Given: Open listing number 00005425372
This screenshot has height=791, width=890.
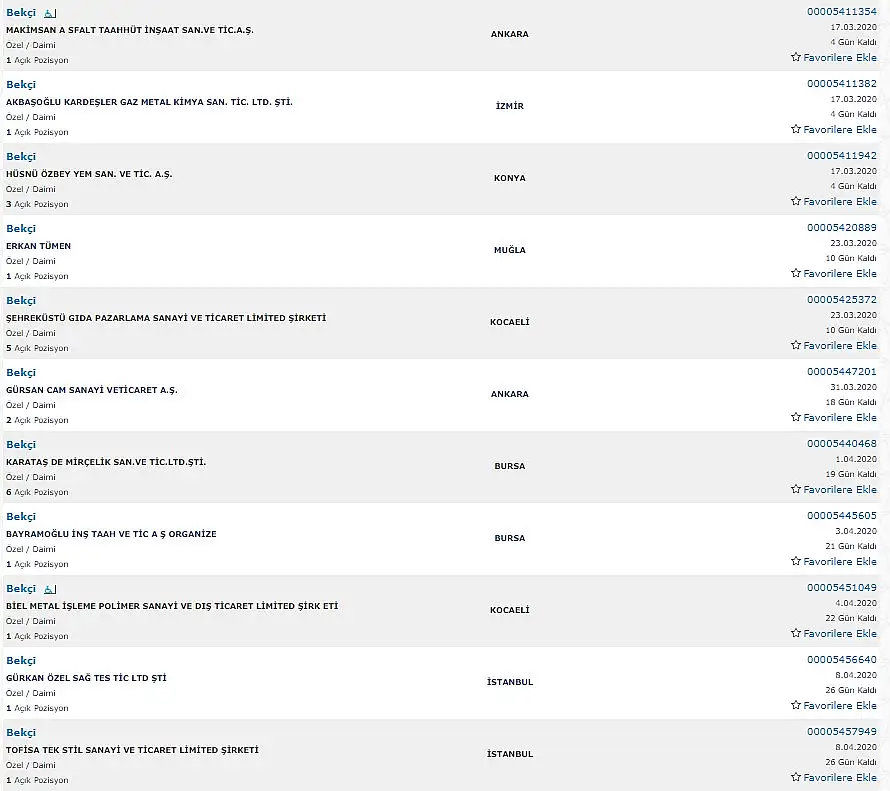Looking at the screenshot, I should pos(842,300).
